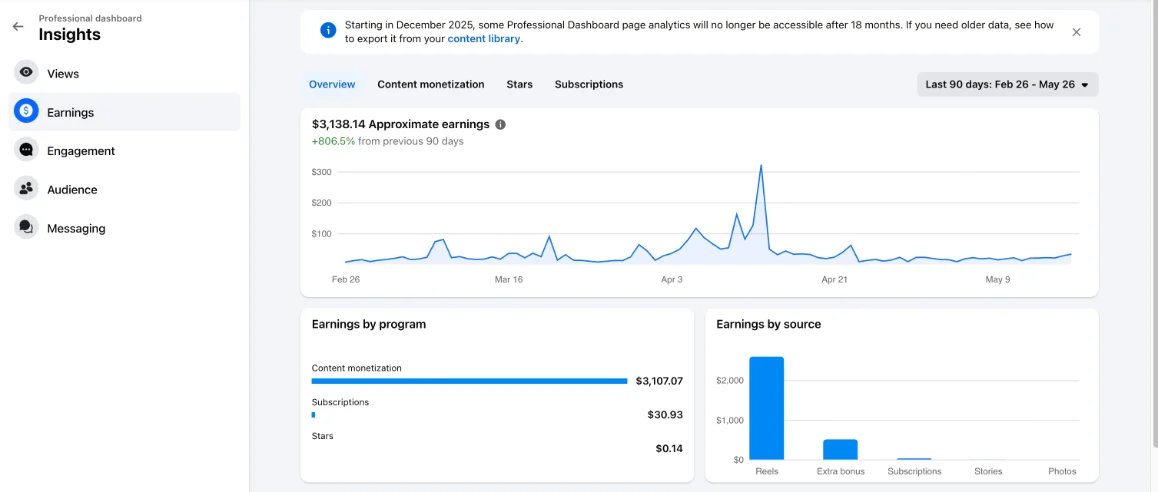Screen dimensions: 1158x492
Task: Select Audience in the sidebar
Action: (124, 188)
